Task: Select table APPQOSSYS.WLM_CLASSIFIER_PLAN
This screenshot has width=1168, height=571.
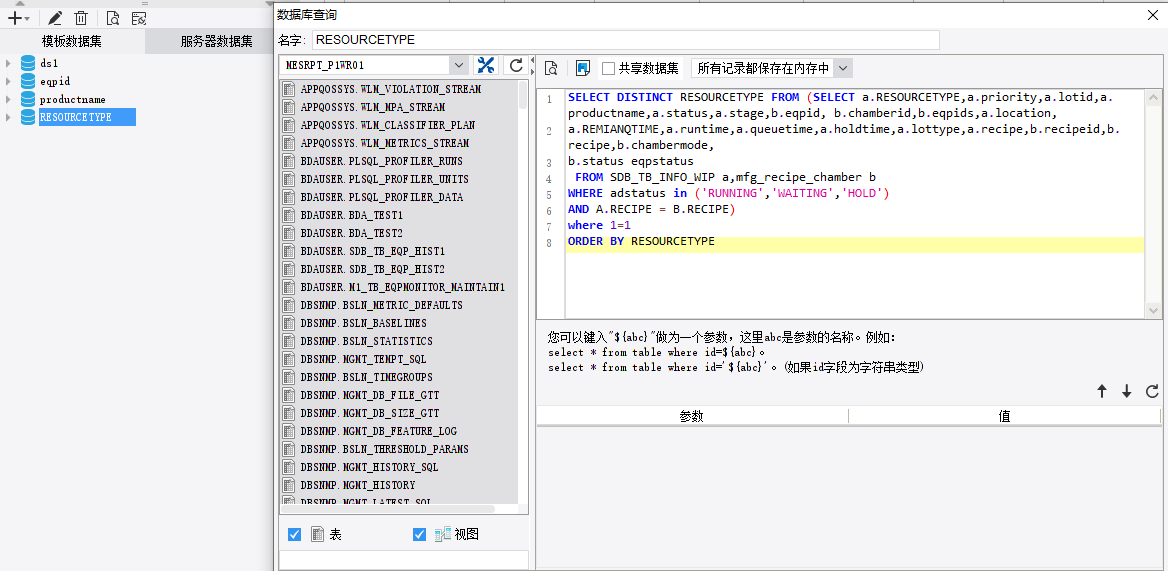Action: (x=387, y=125)
